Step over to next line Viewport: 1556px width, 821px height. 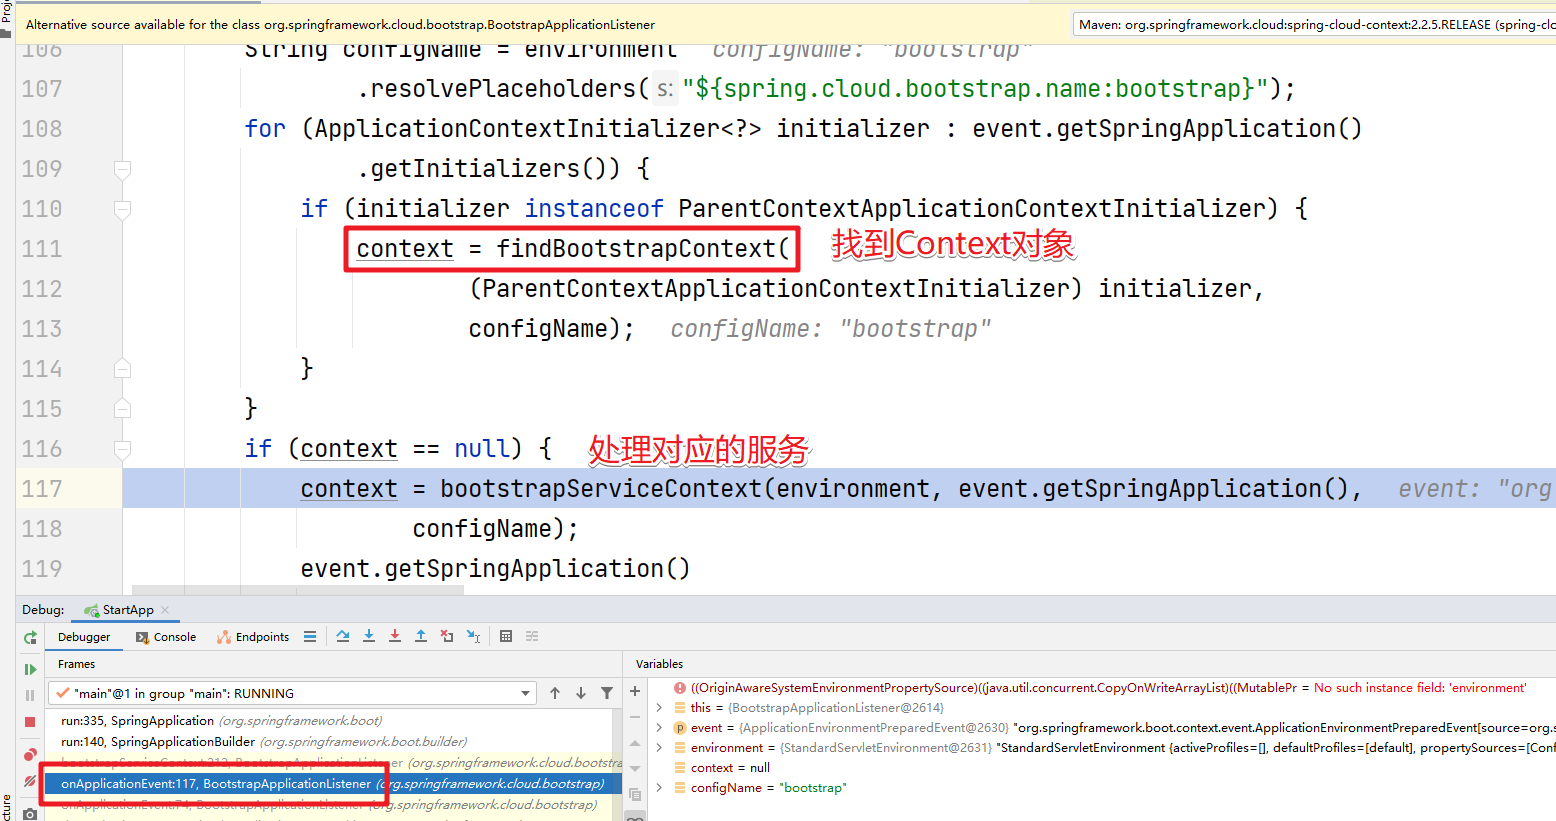[x=343, y=636]
